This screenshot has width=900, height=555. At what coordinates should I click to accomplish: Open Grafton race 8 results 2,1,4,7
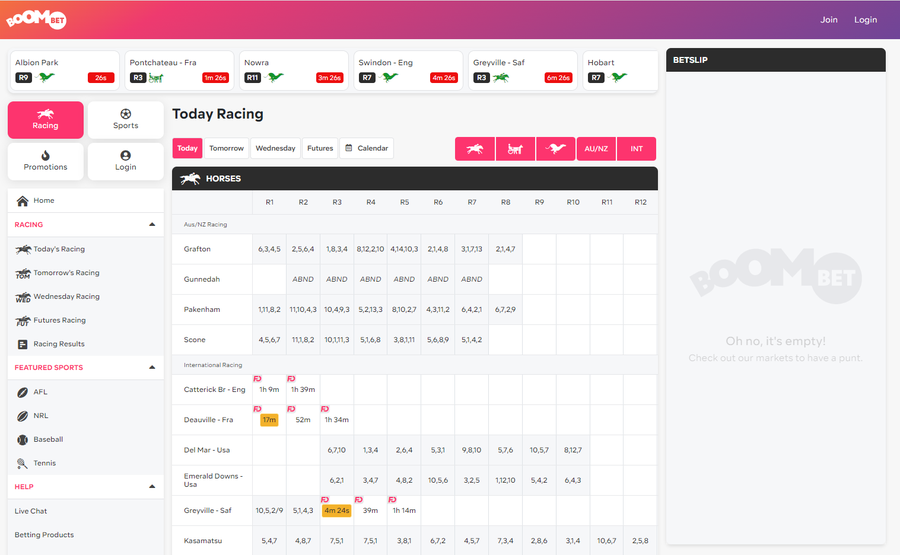click(505, 249)
